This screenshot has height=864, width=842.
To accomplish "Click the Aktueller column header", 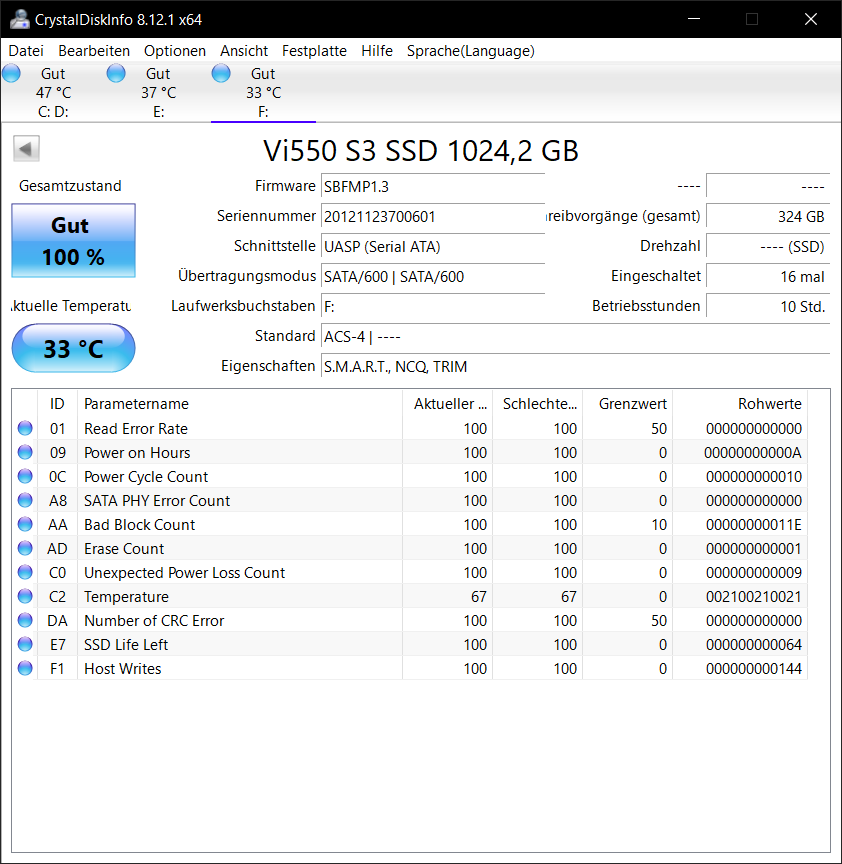I will [x=447, y=403].
